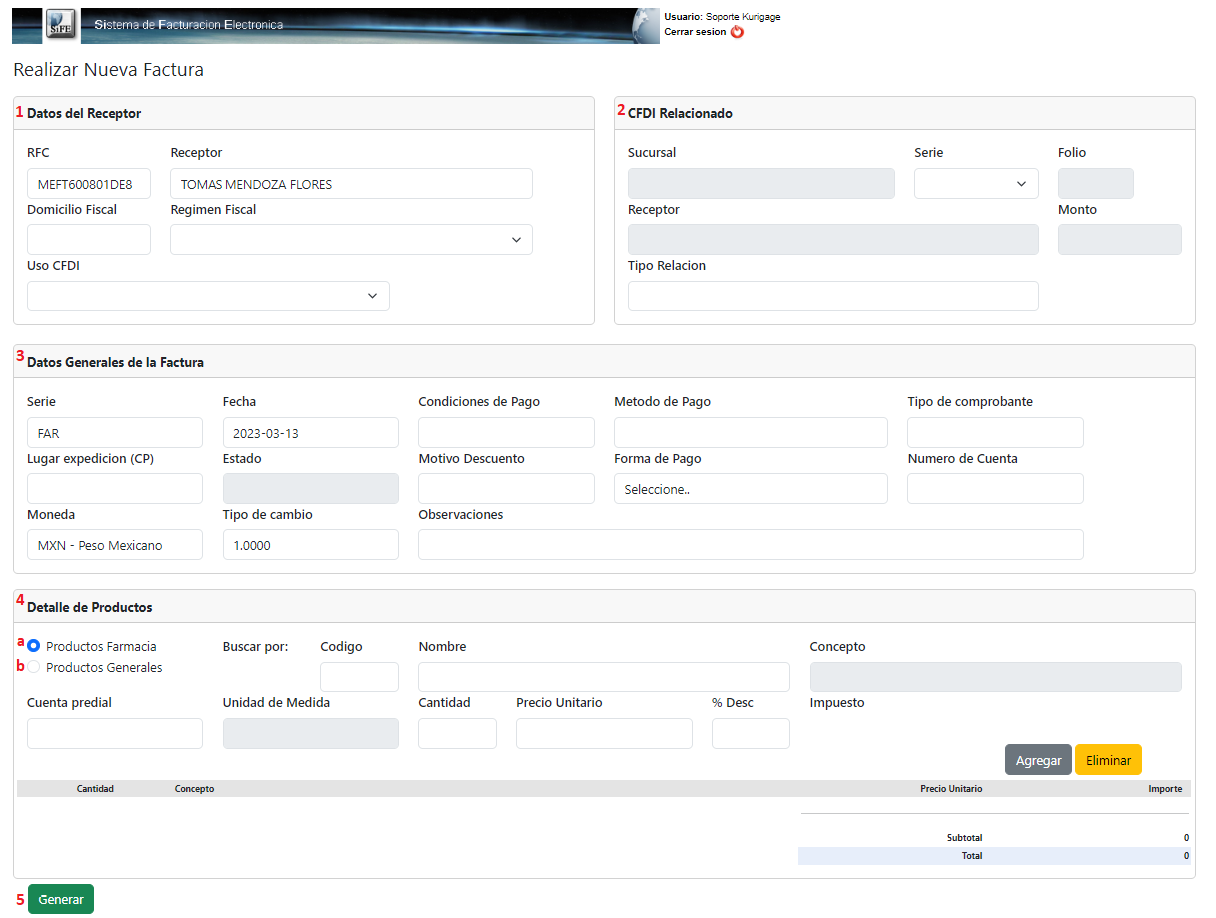Click the Fecha date field
Screen dimensions: 1216x918
point(310,433)
